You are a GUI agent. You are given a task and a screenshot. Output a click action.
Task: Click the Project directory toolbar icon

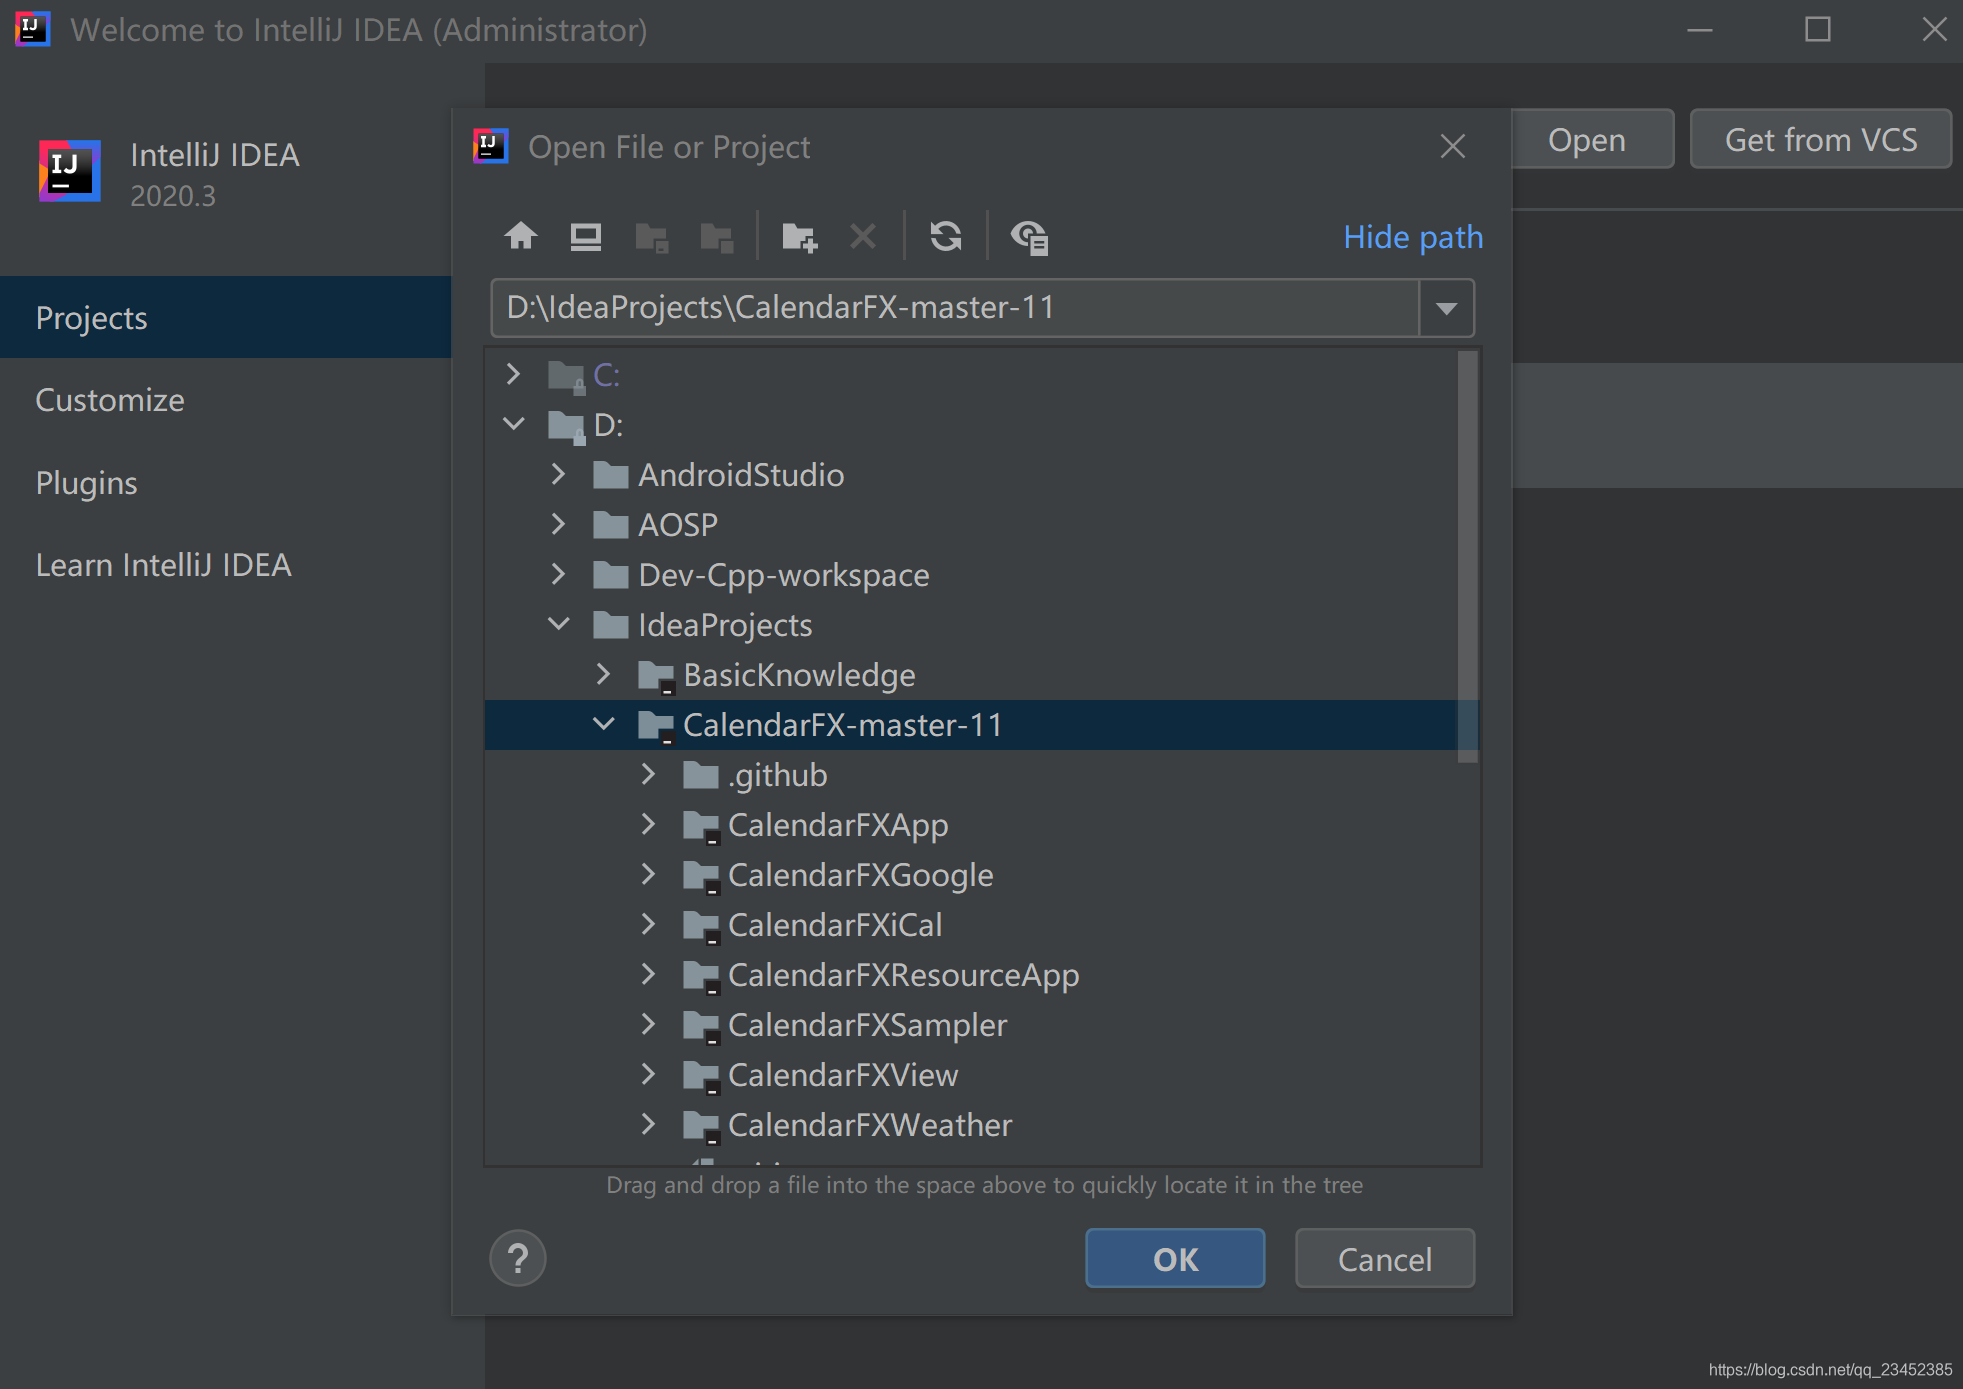(652, 237)
